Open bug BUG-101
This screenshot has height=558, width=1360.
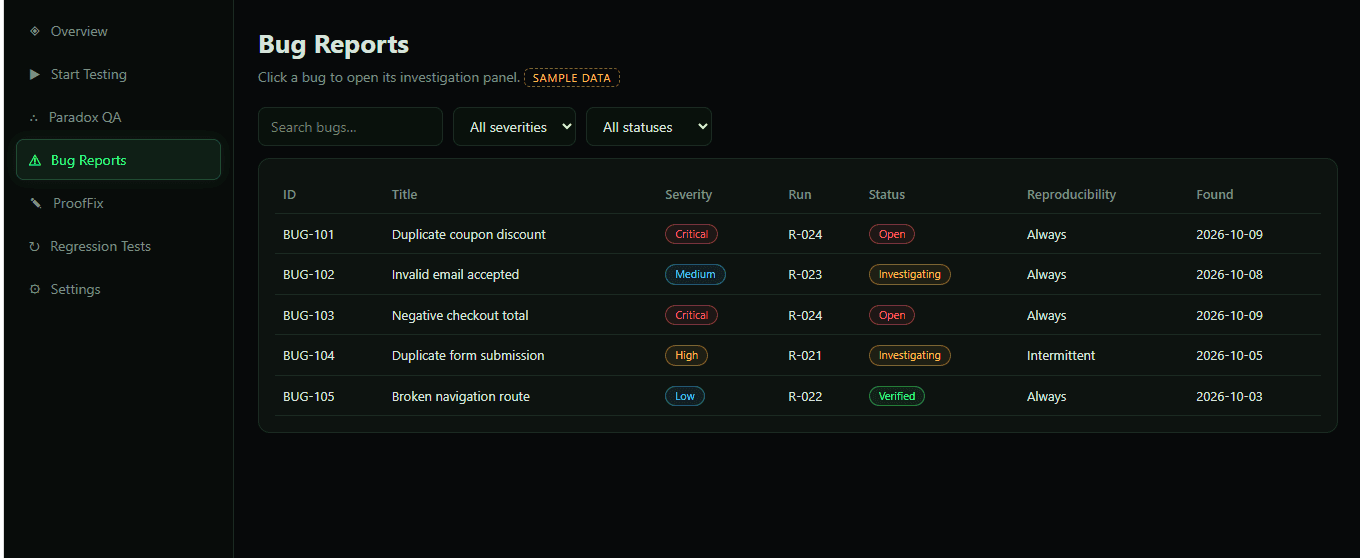pos(797,234)
